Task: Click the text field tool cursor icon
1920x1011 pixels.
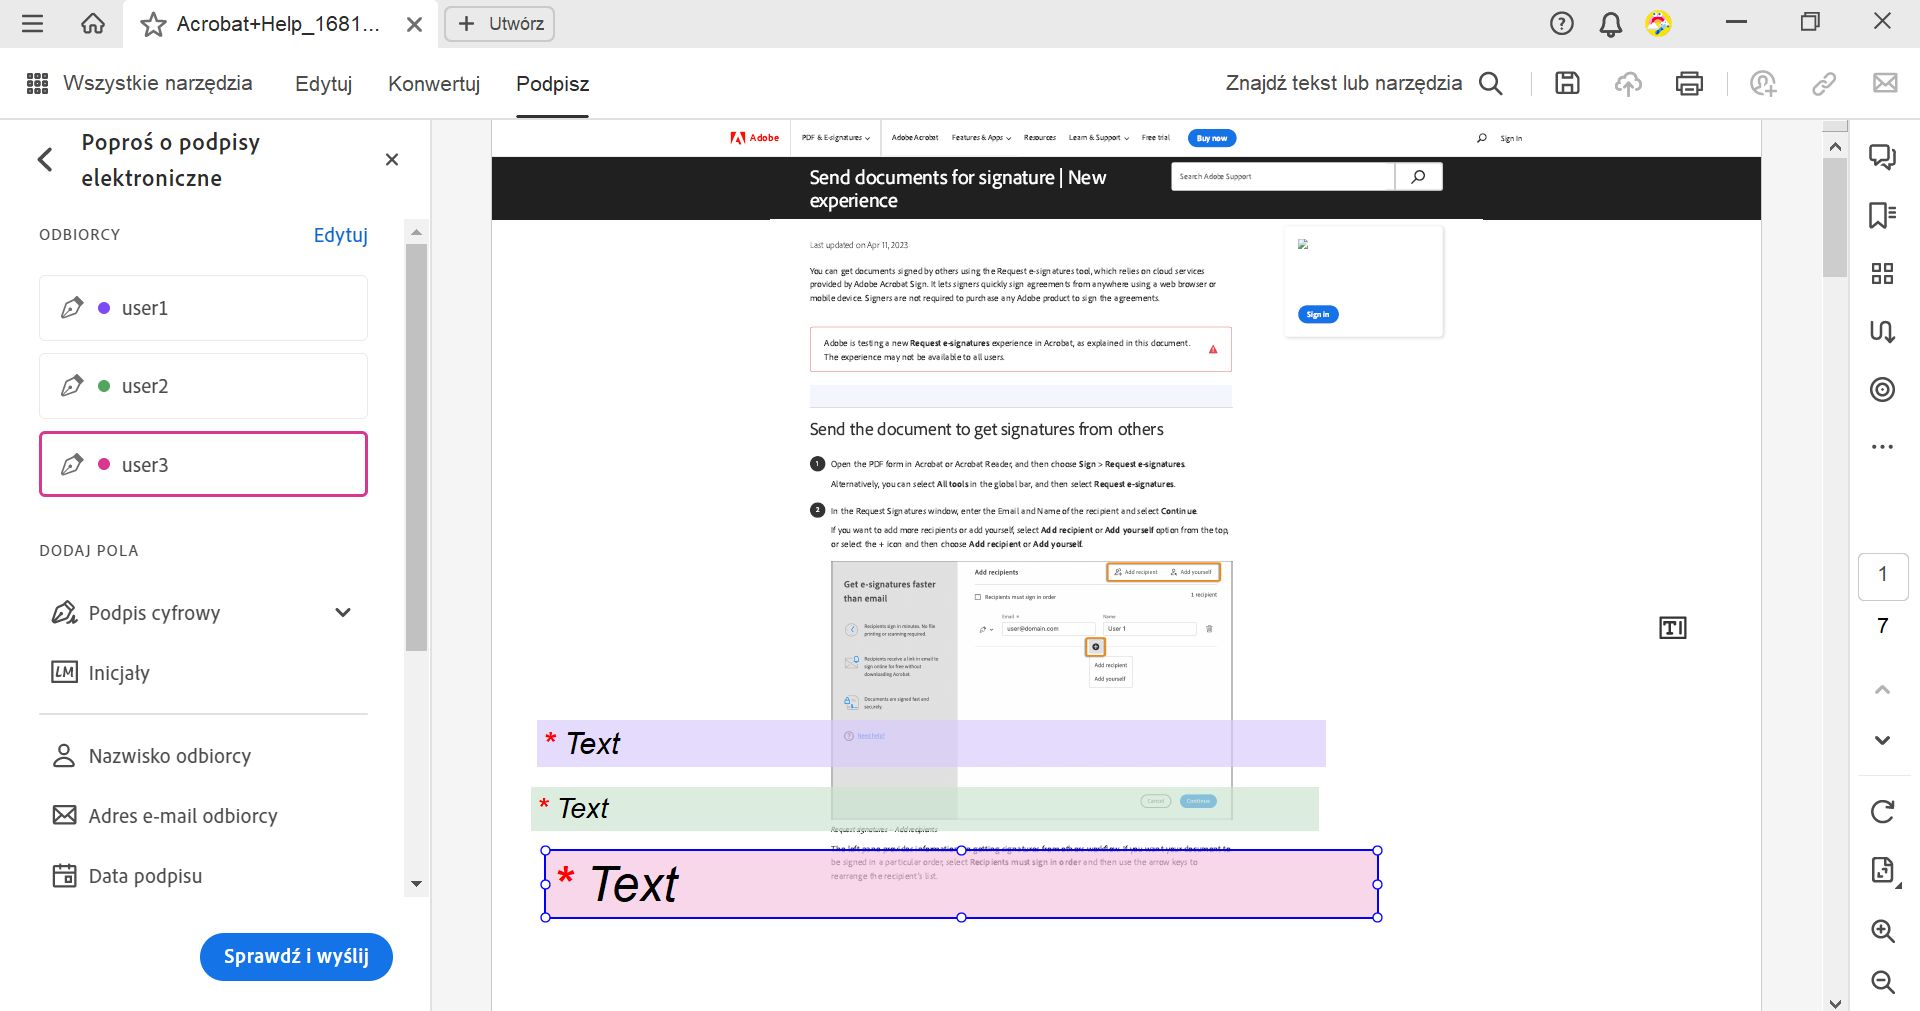Action: coord(1673,628)
